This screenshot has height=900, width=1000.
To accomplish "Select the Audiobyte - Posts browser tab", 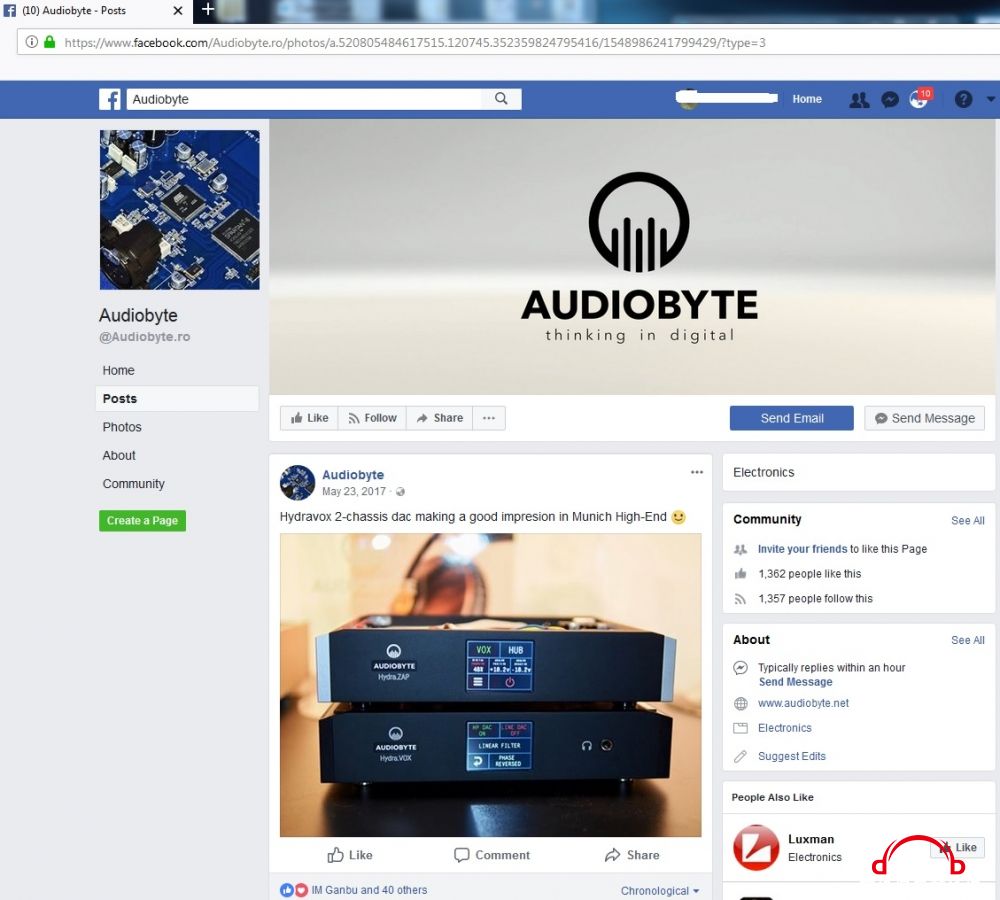I will pos(96,11).
